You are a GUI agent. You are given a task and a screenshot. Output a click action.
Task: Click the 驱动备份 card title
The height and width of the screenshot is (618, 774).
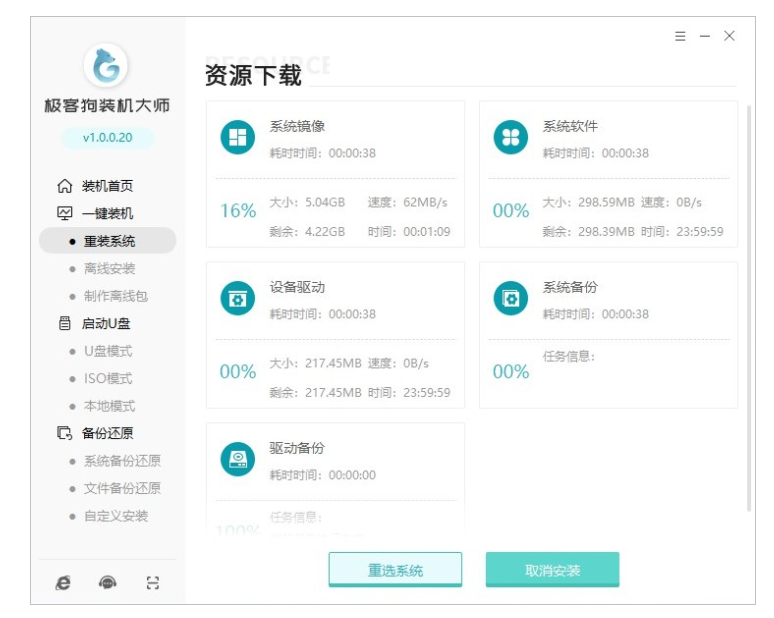pos(297,448)
